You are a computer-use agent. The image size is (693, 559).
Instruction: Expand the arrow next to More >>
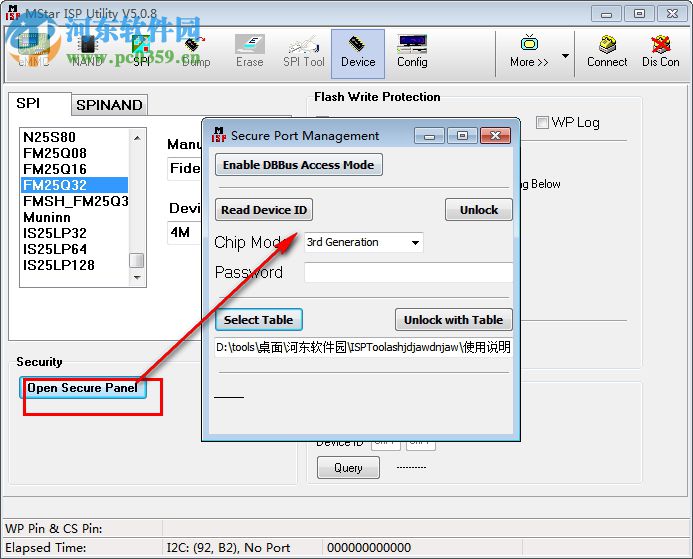click(x=565, y=56)
